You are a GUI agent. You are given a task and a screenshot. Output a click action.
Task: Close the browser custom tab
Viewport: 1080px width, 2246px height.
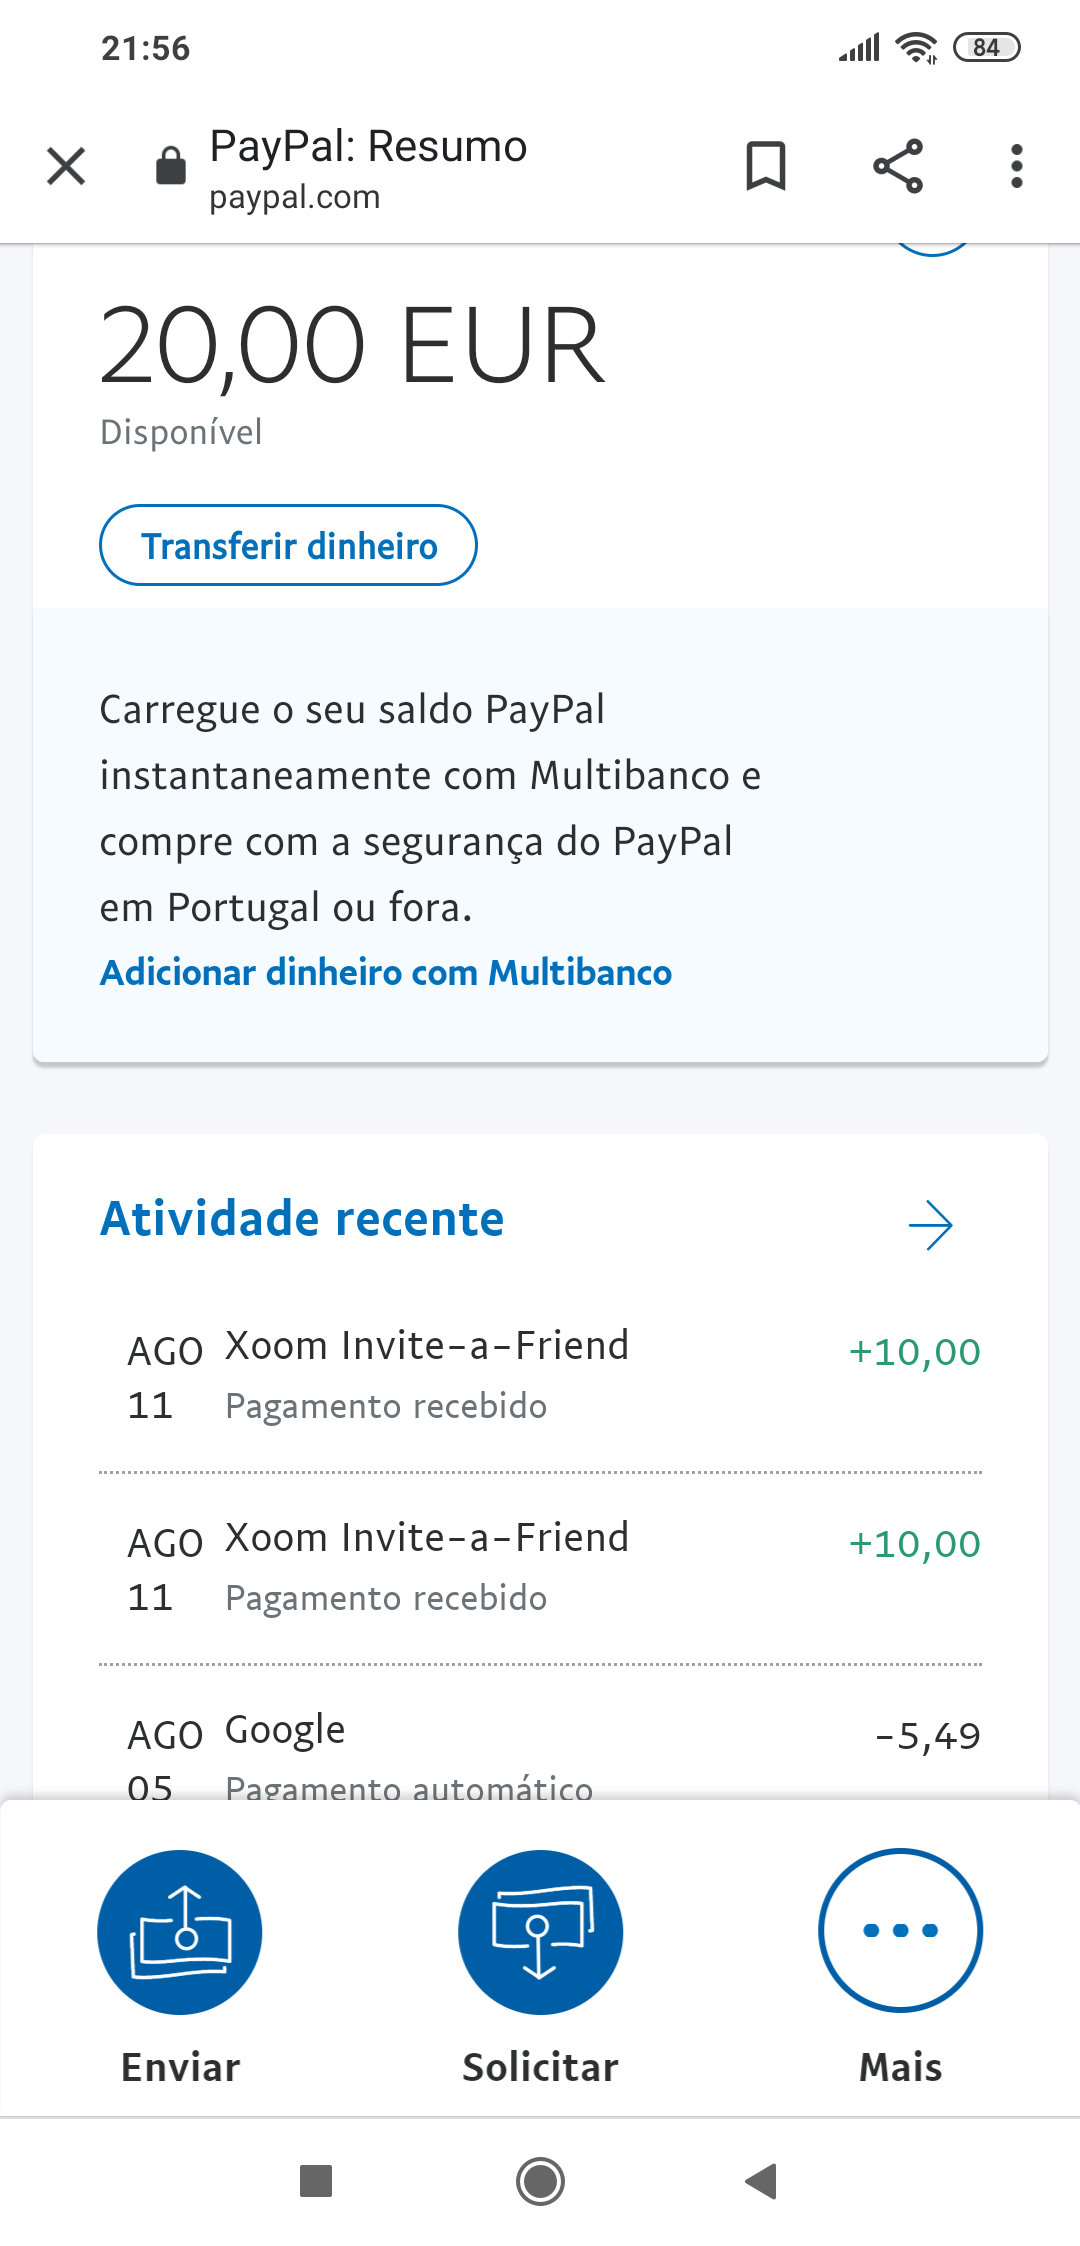(66, 166)
